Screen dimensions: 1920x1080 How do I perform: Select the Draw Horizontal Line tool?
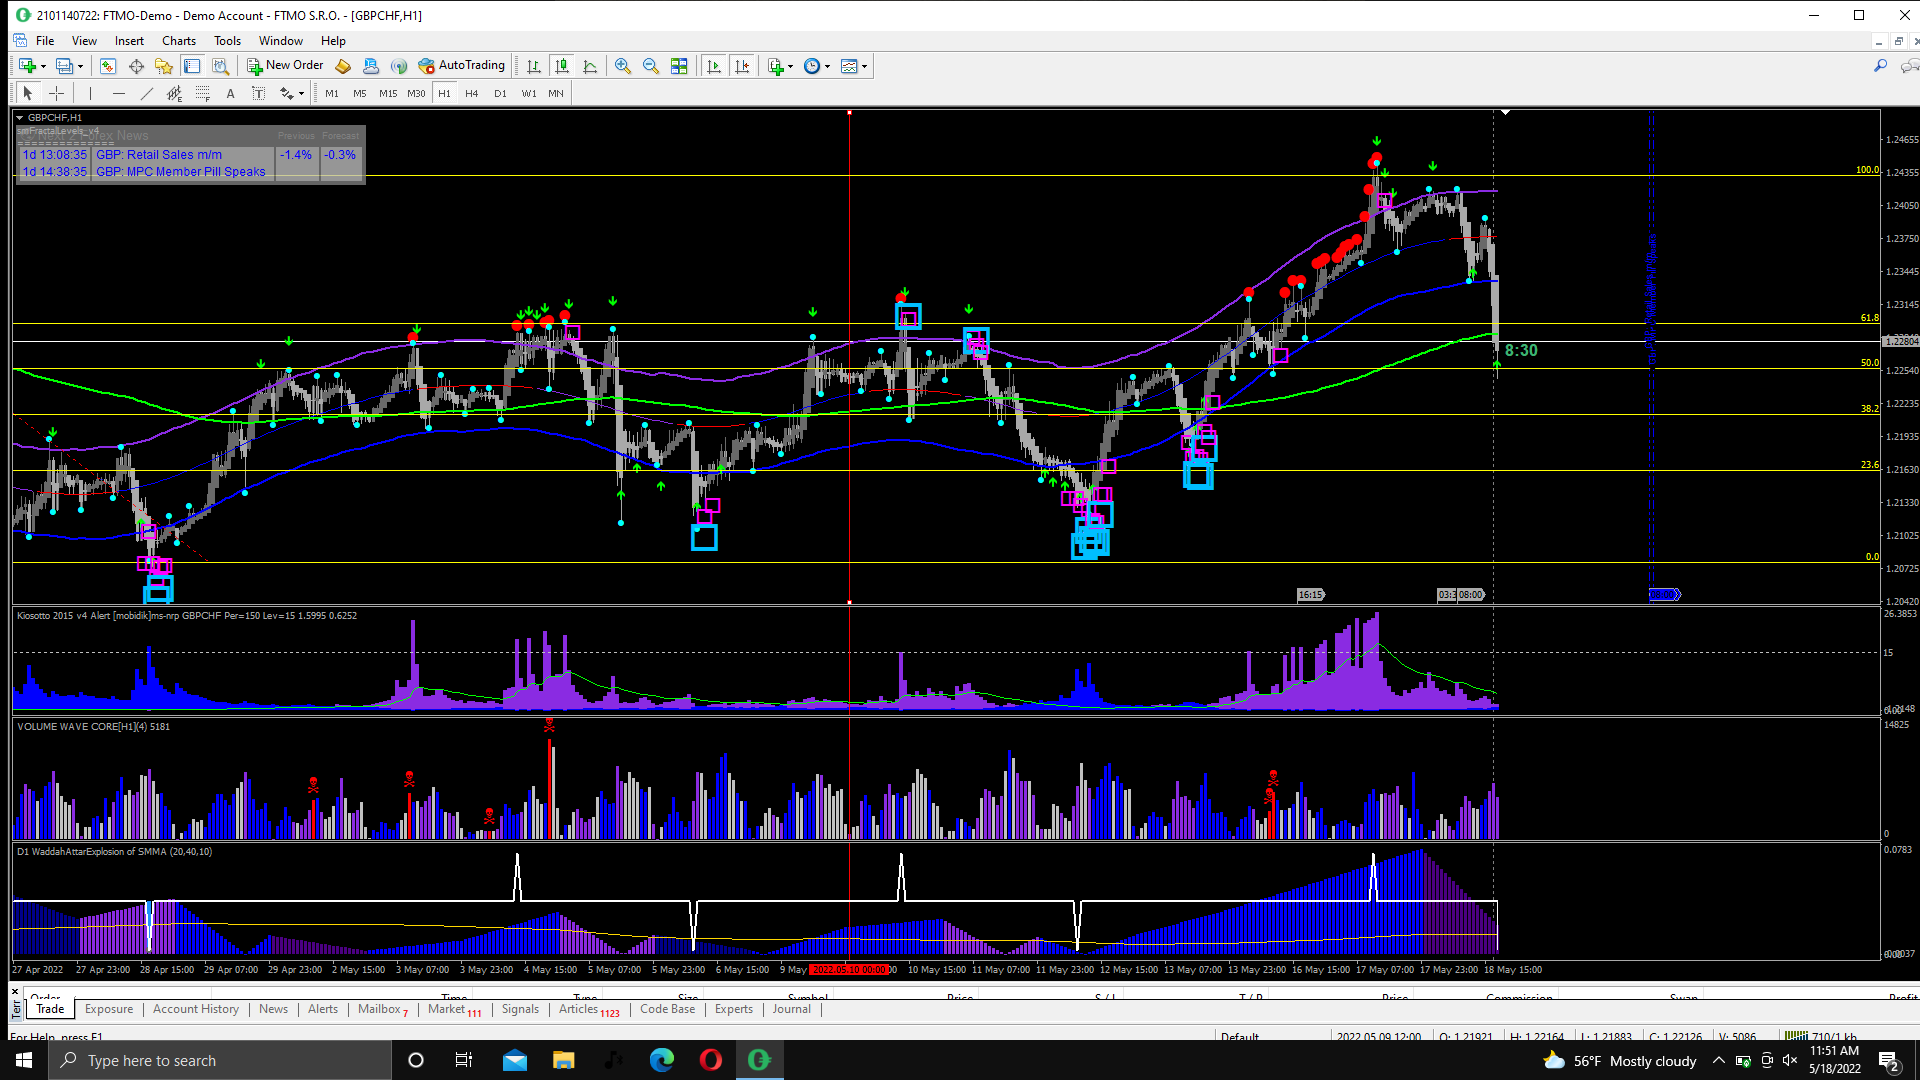point(119,93)
